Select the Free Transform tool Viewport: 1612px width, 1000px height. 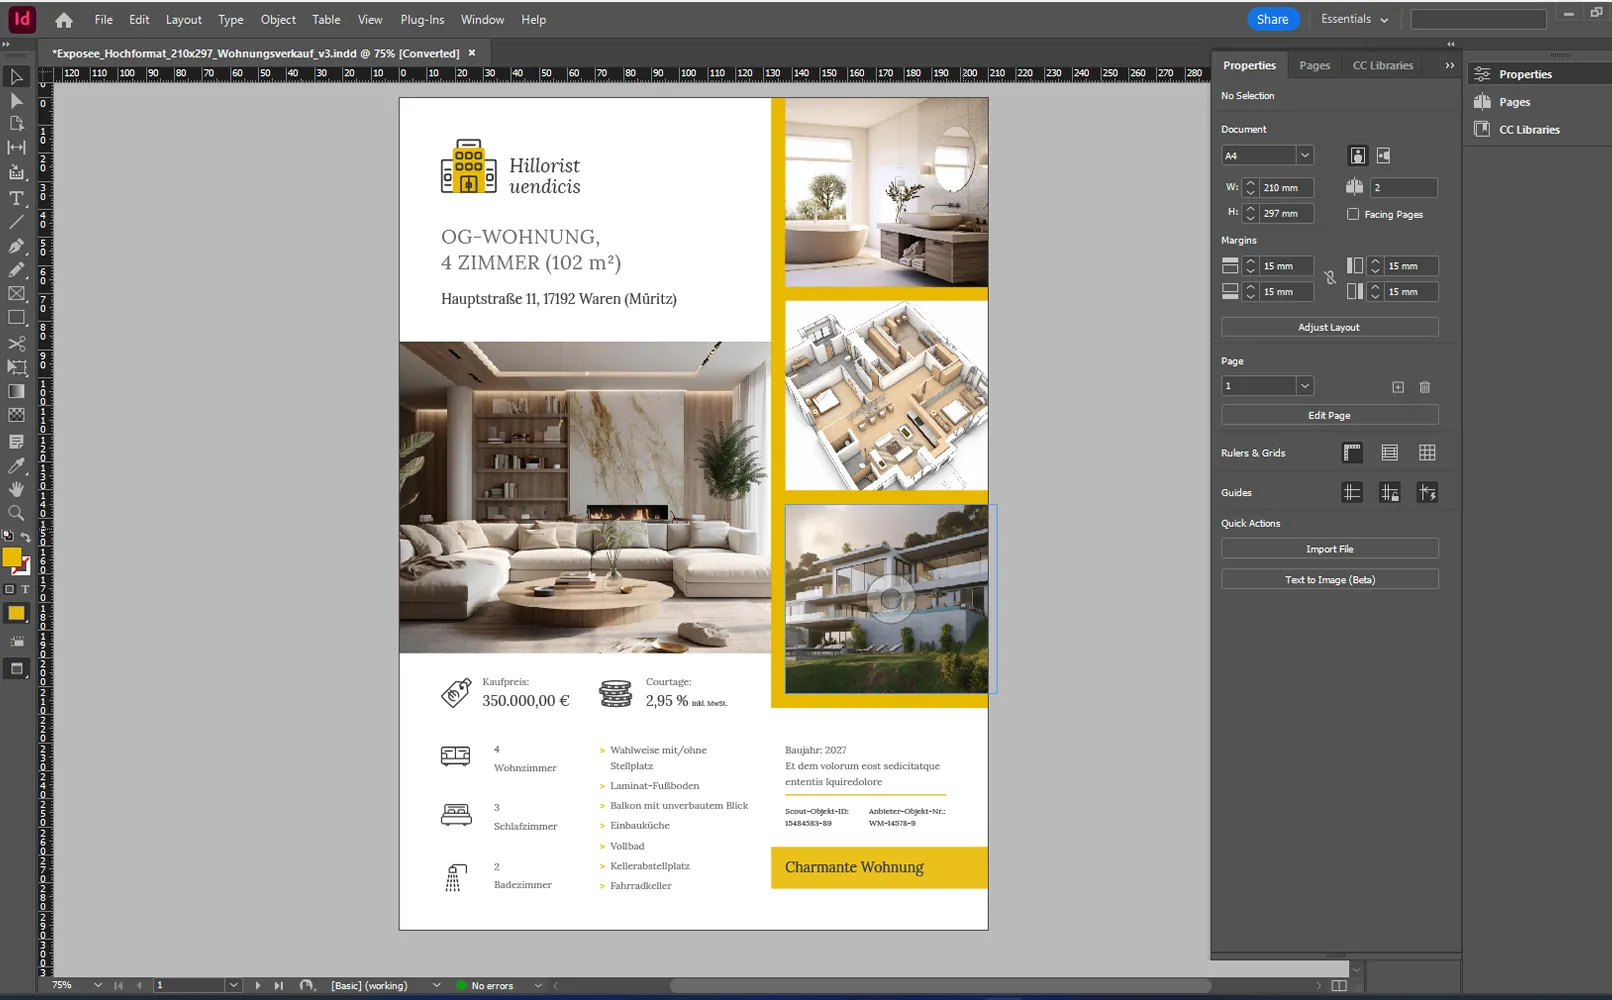tap(16, 367)
